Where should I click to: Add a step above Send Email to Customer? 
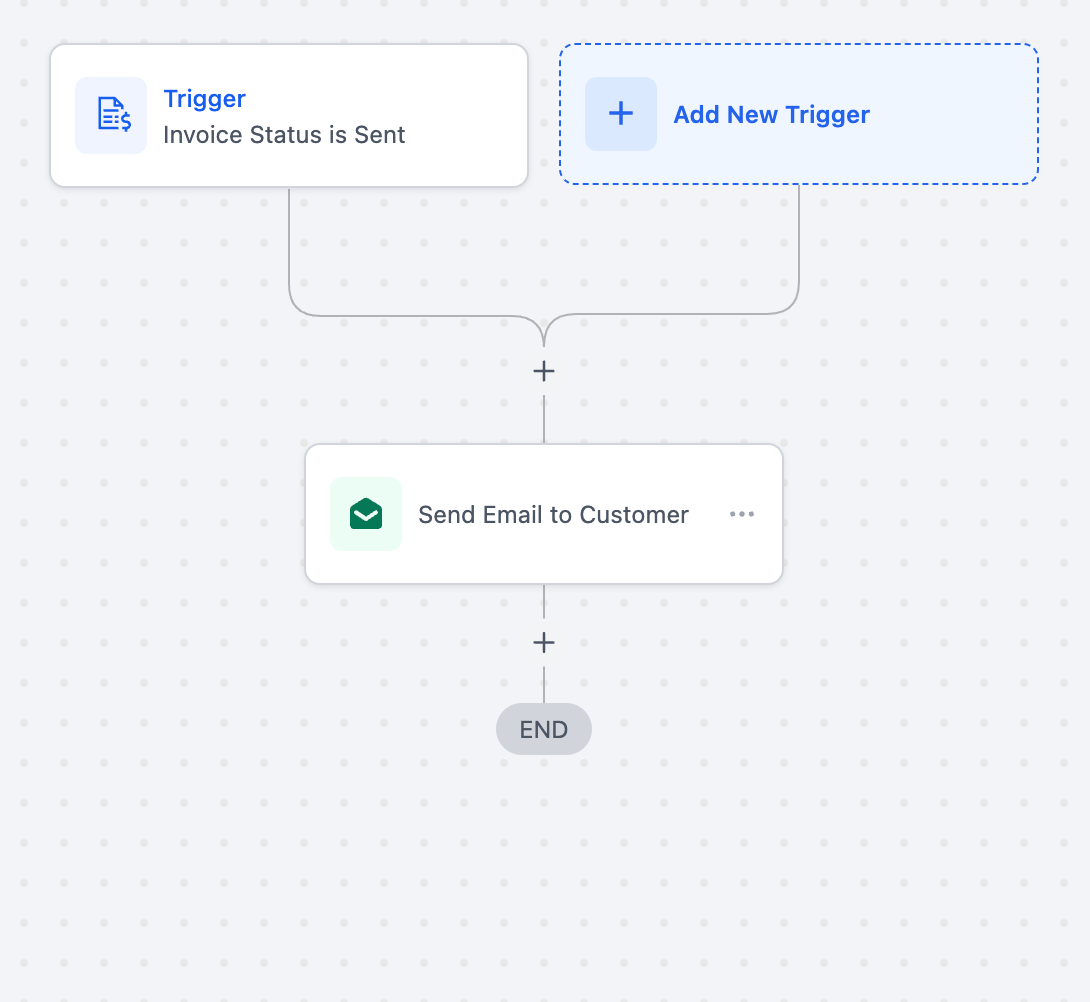(x=544, y=372)
